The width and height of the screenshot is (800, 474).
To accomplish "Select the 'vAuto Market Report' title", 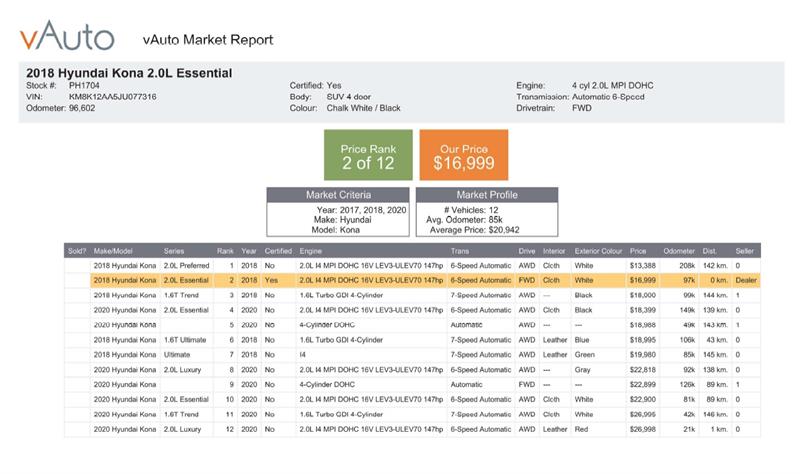I will point(208,40).
